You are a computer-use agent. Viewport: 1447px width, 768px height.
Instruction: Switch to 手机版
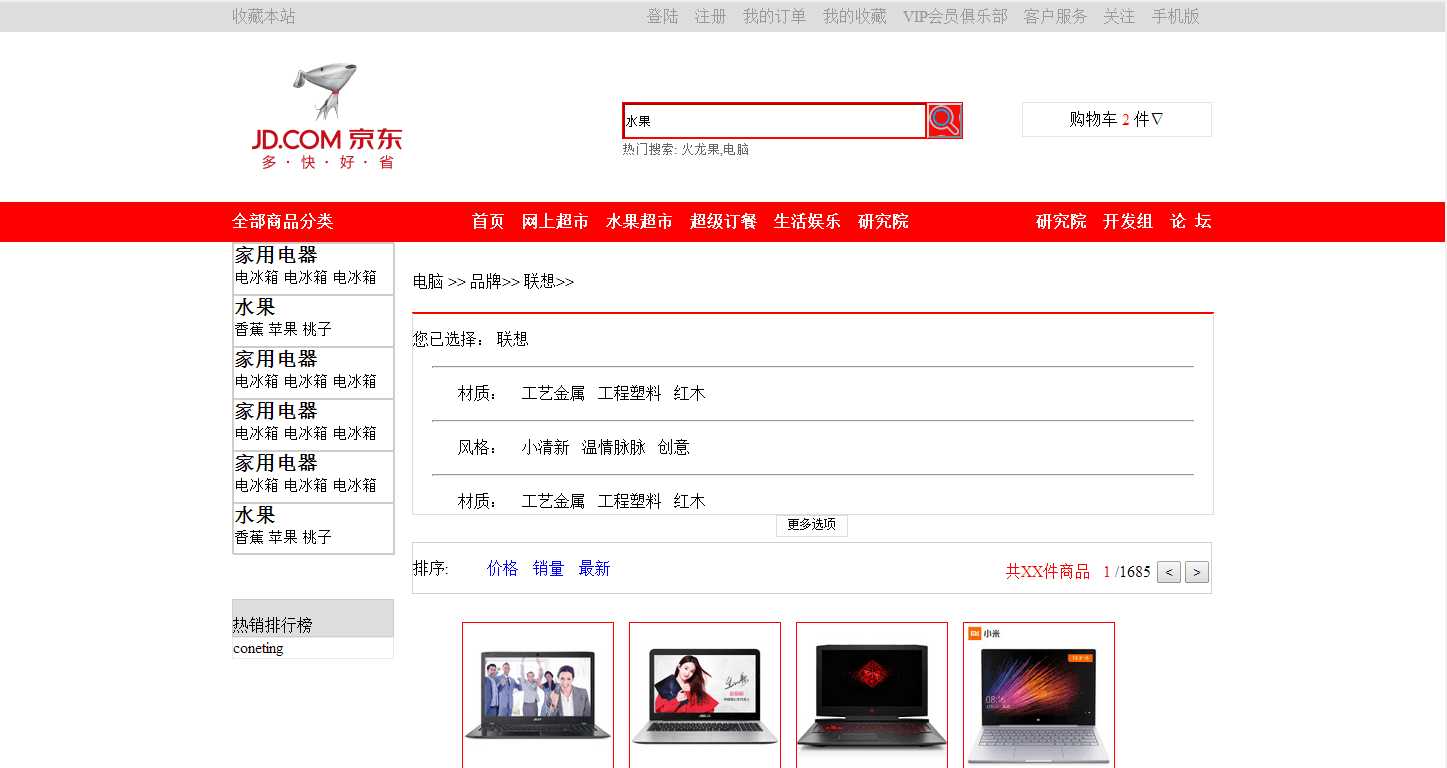pos(1176,16)
